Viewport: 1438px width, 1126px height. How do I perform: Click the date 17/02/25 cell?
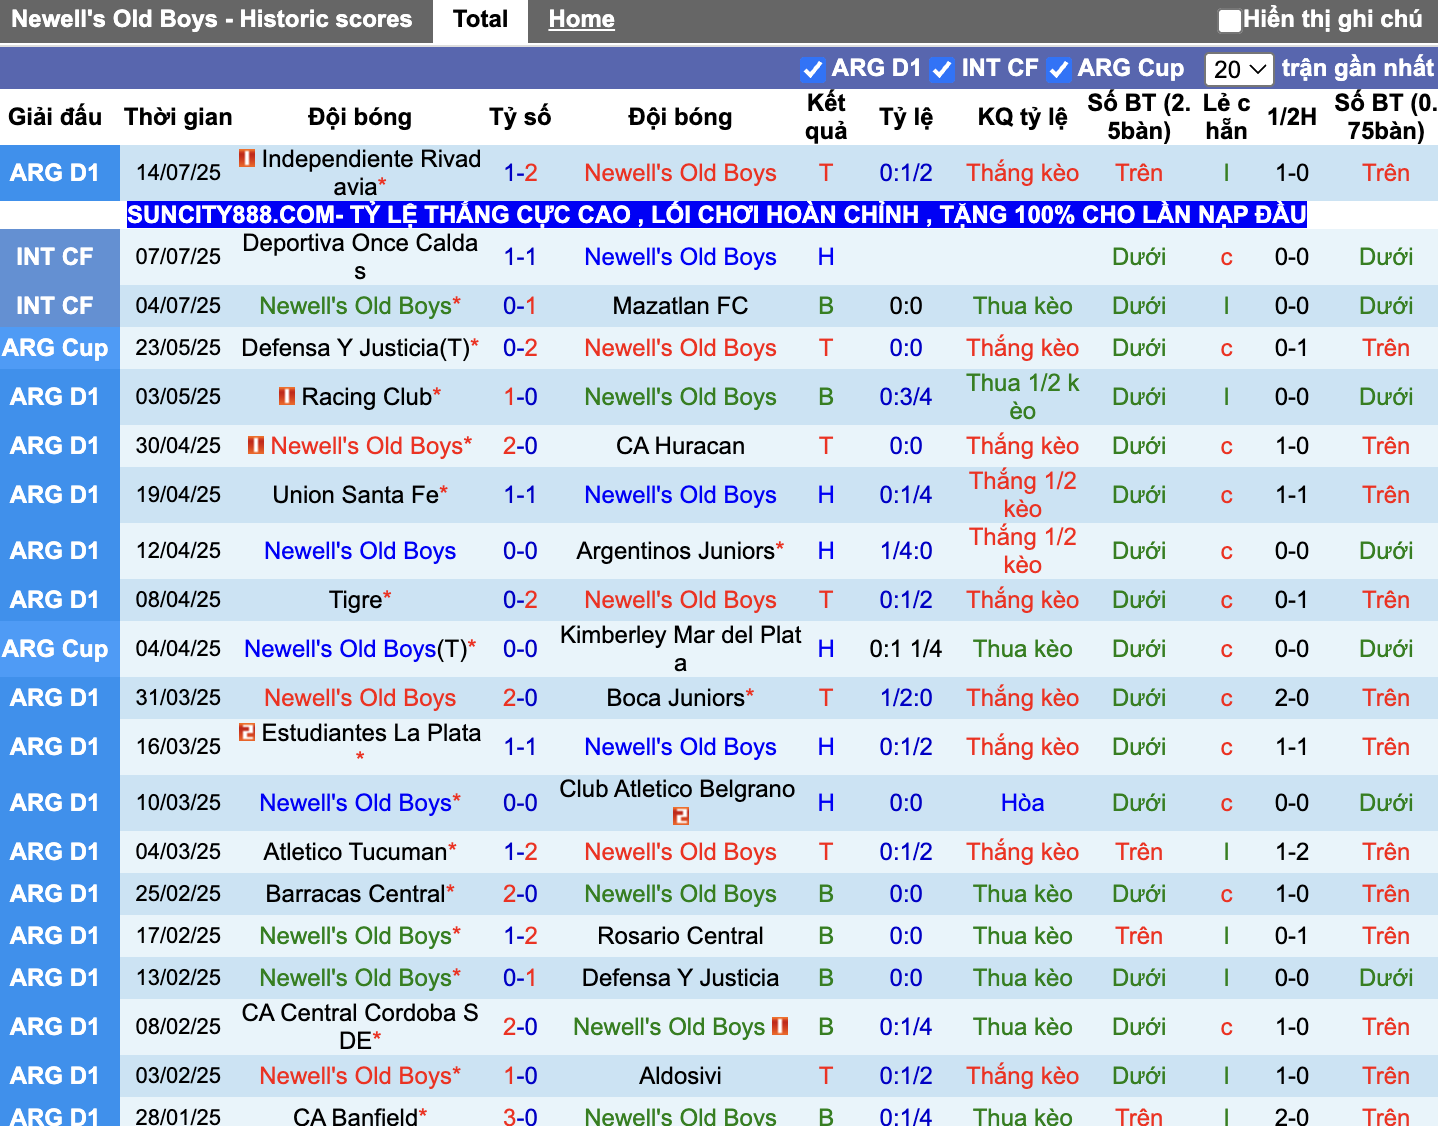tap(178, 936)
